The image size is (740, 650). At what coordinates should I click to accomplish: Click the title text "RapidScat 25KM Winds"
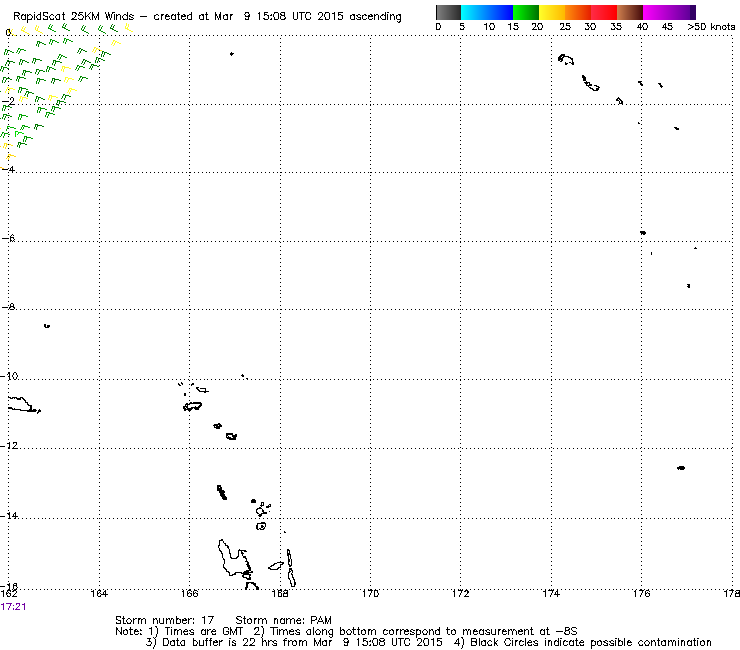[x=74, y=17]
